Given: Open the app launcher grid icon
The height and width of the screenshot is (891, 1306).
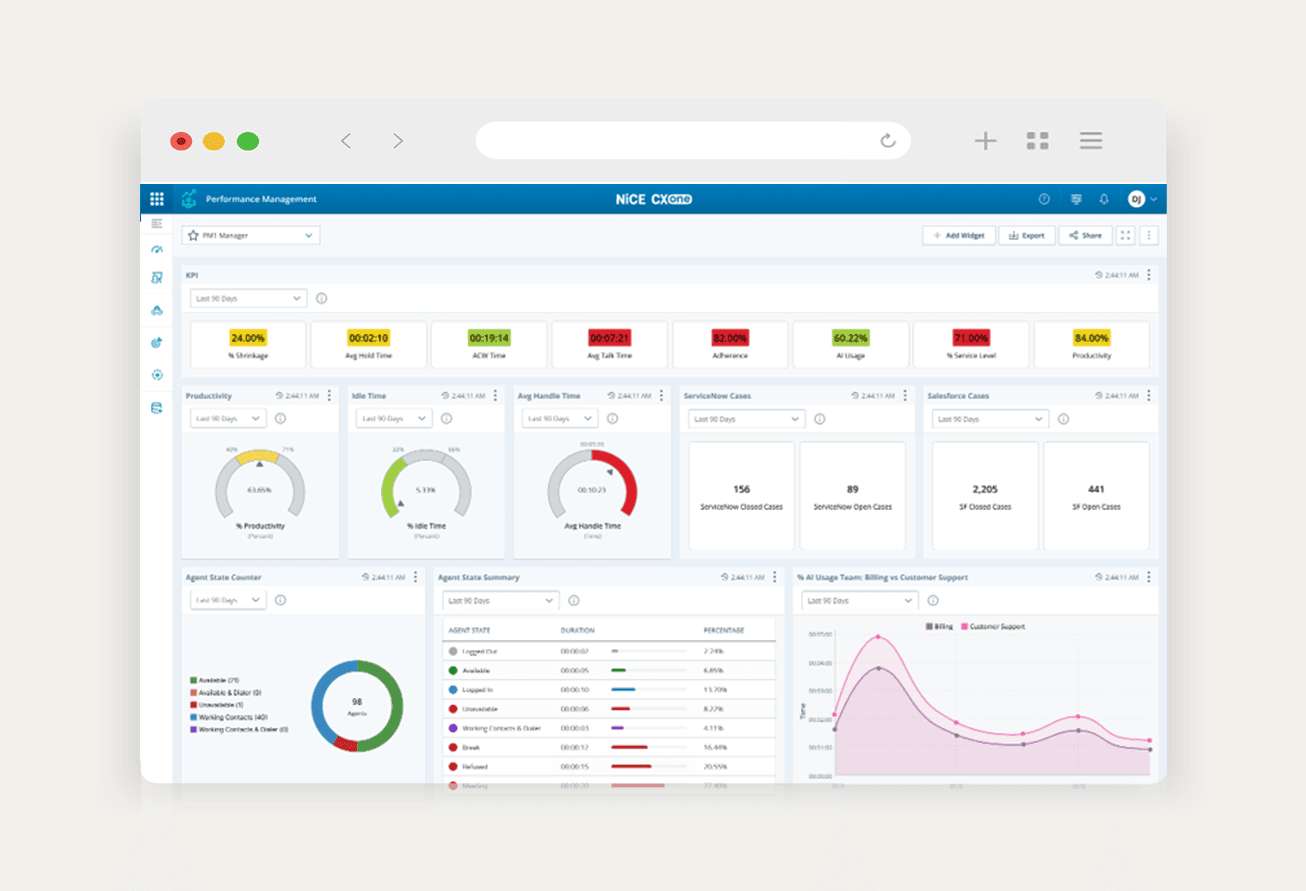Looking at the screenshot, I should (x=157, y=199).
